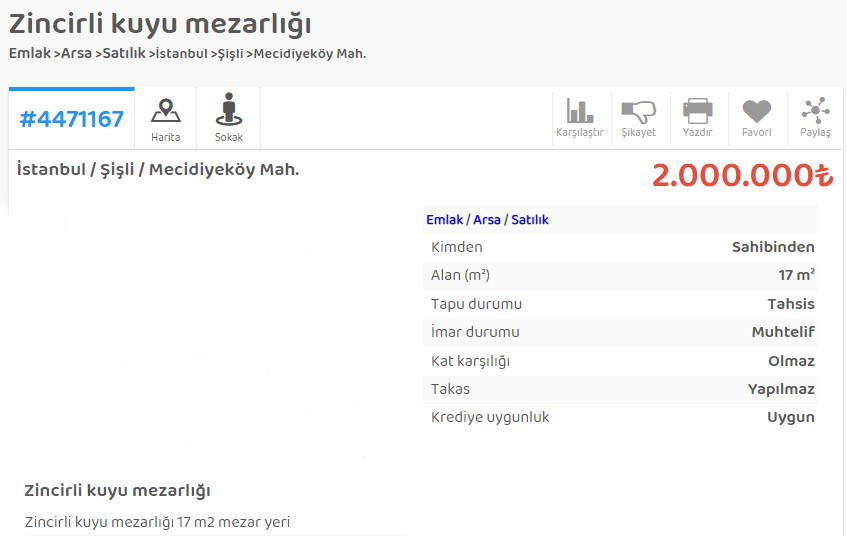This screenshot has width=847, height=536.
Task: Navigate to Satılık in top breadcrumb
Action: (x=124, y=53)
